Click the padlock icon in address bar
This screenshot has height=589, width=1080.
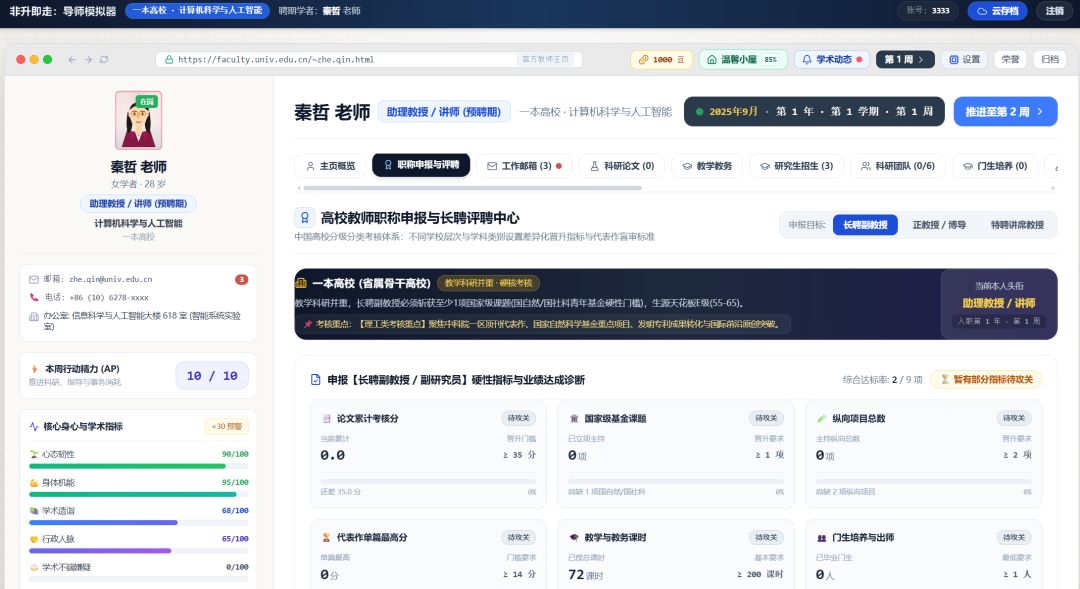169,60
